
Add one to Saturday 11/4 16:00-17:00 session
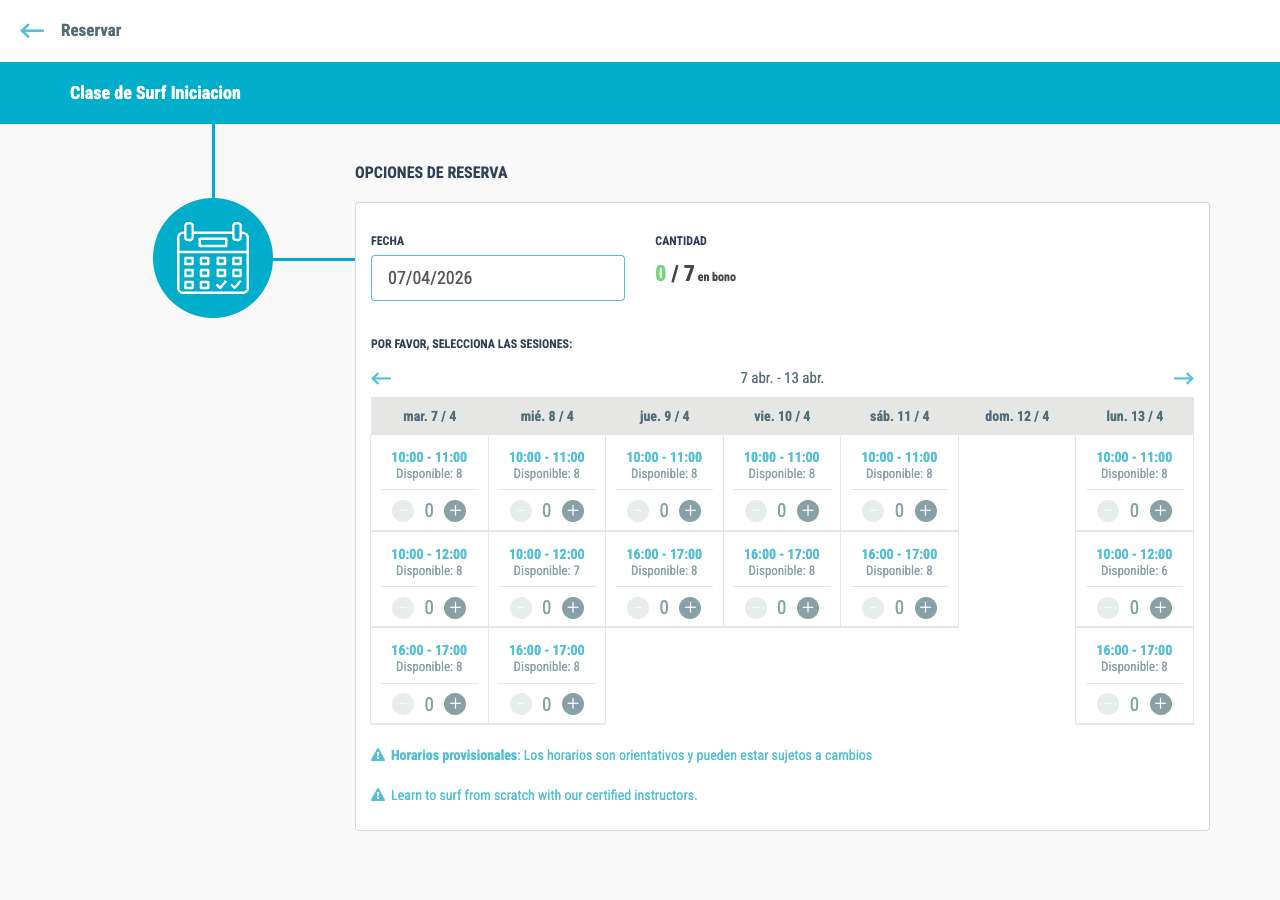(925, 607)
